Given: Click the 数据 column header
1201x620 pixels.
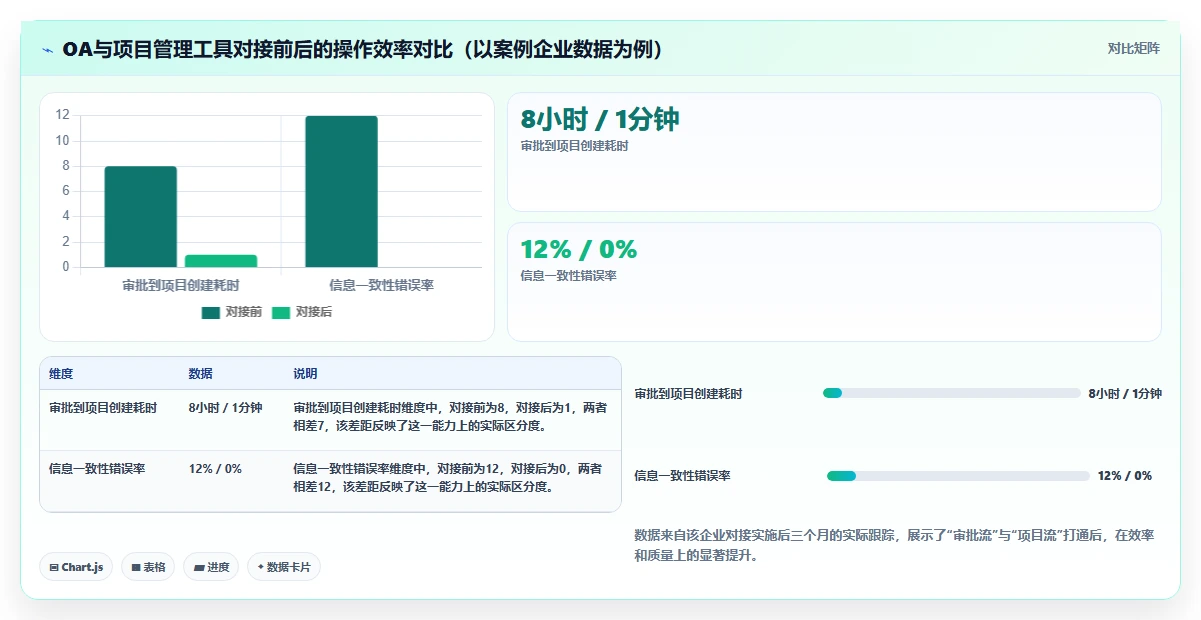Looking at the screenshot, I should pyautogui.click(x=200, y=374).
